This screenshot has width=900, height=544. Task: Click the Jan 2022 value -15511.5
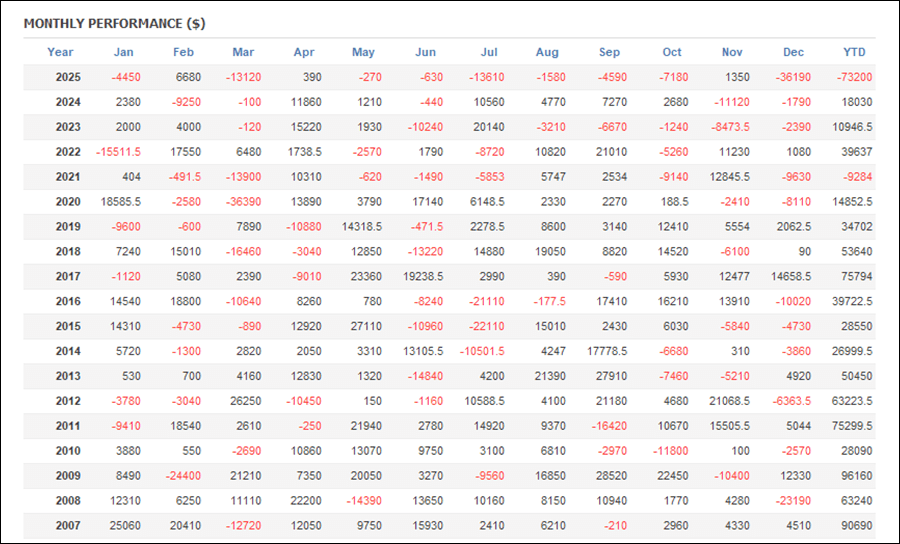click(x=118, y=152)
